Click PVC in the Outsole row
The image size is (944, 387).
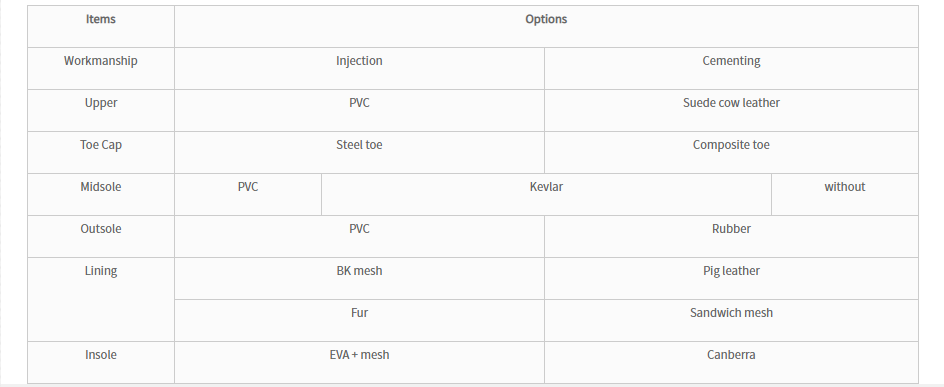pos(359,237)
